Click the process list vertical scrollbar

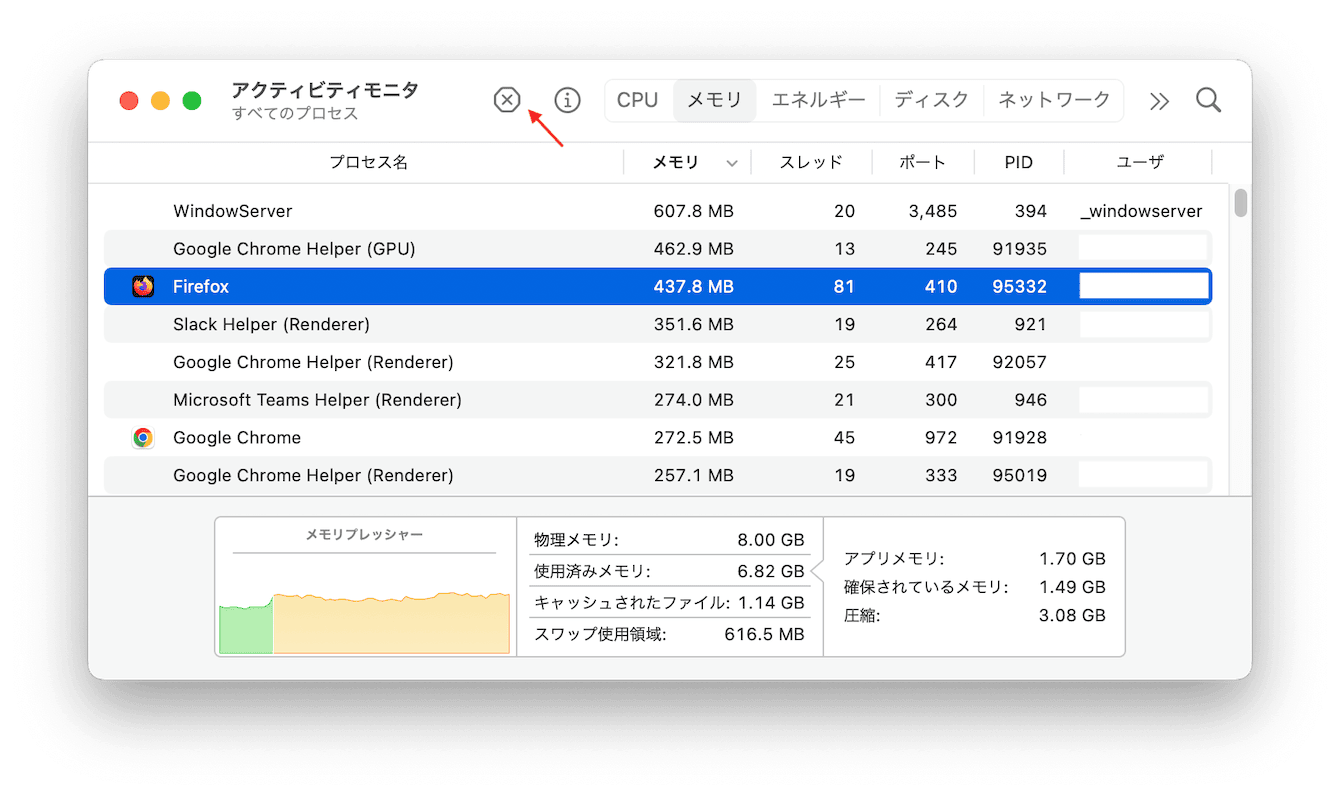(x=1241, y=203)
